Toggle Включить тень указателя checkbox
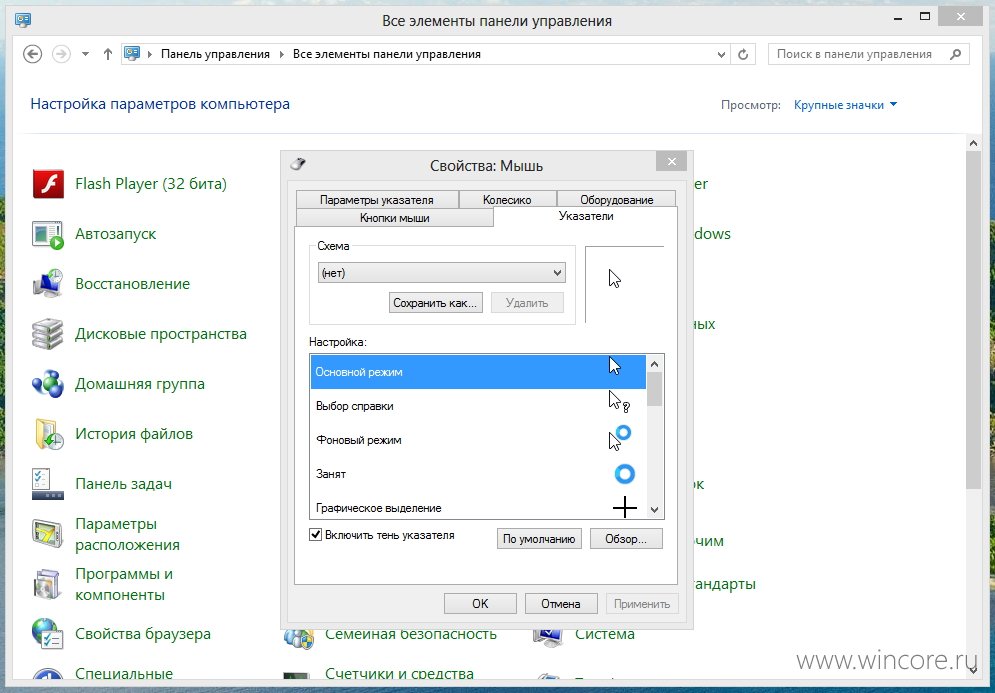The height and width of the screenshot is (693, 995). [x=315, y=535]
